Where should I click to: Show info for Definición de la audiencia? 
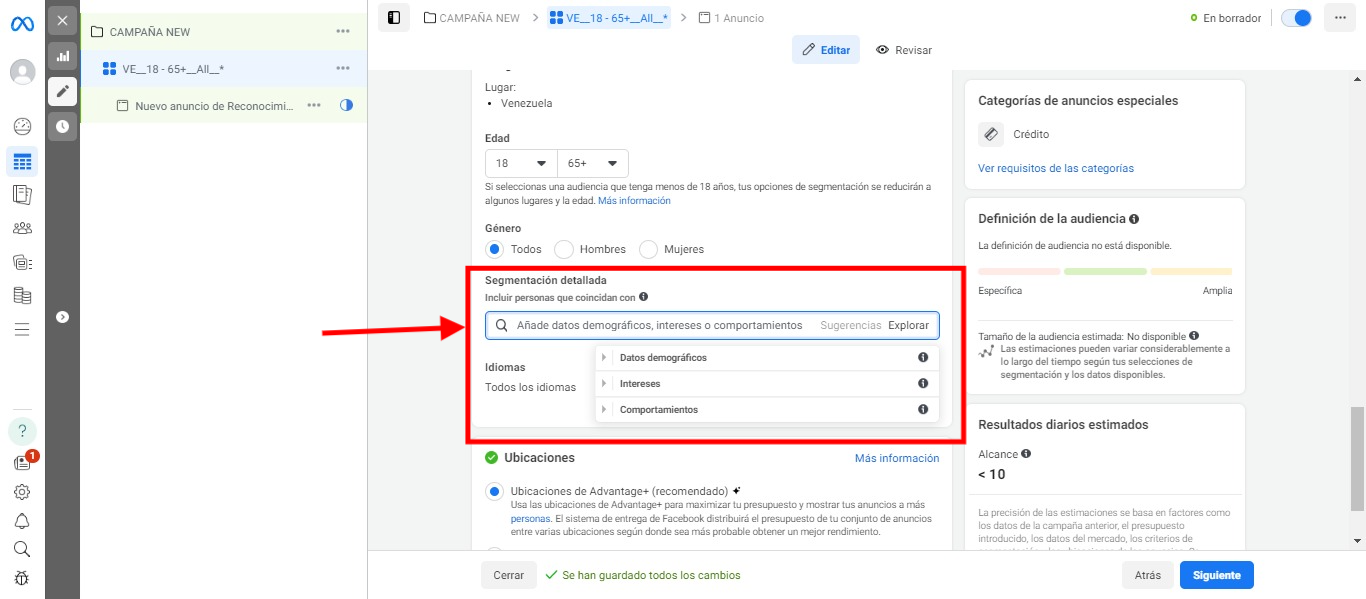[1134, 219]
